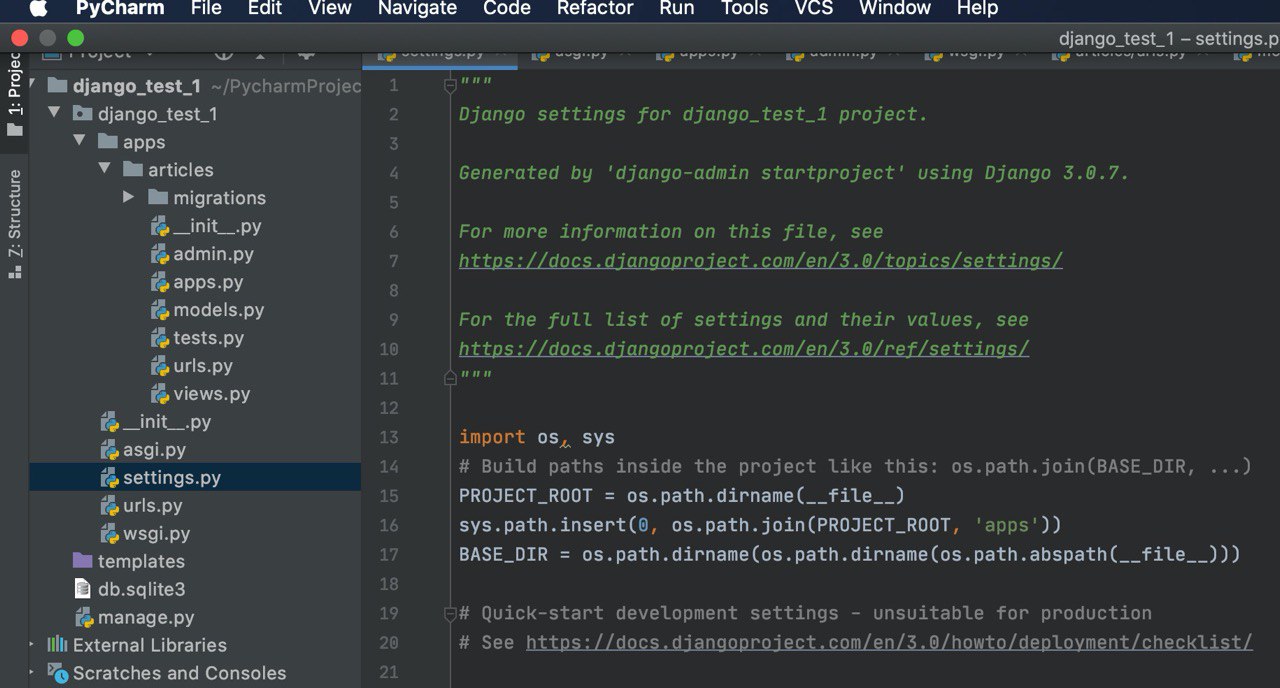Click line number 13 in the gutter
The width and height of the screenshot is (1280, 688).
click(x=389, y=437)
